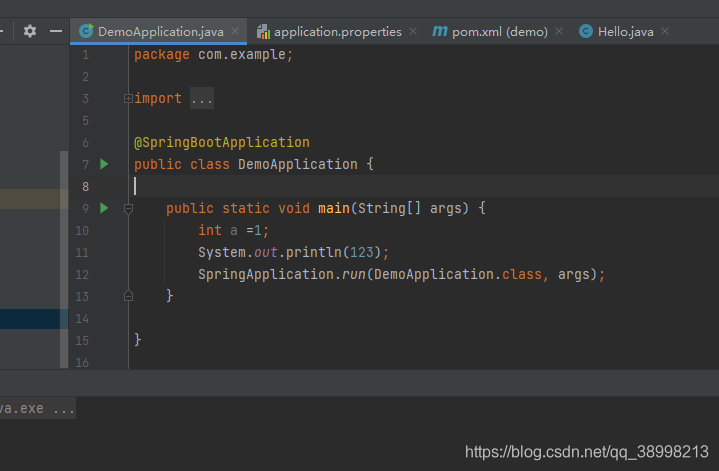Click the application.properties file icon
The height and width of the screenshot is (471, 719).
[x=263, y=31]
